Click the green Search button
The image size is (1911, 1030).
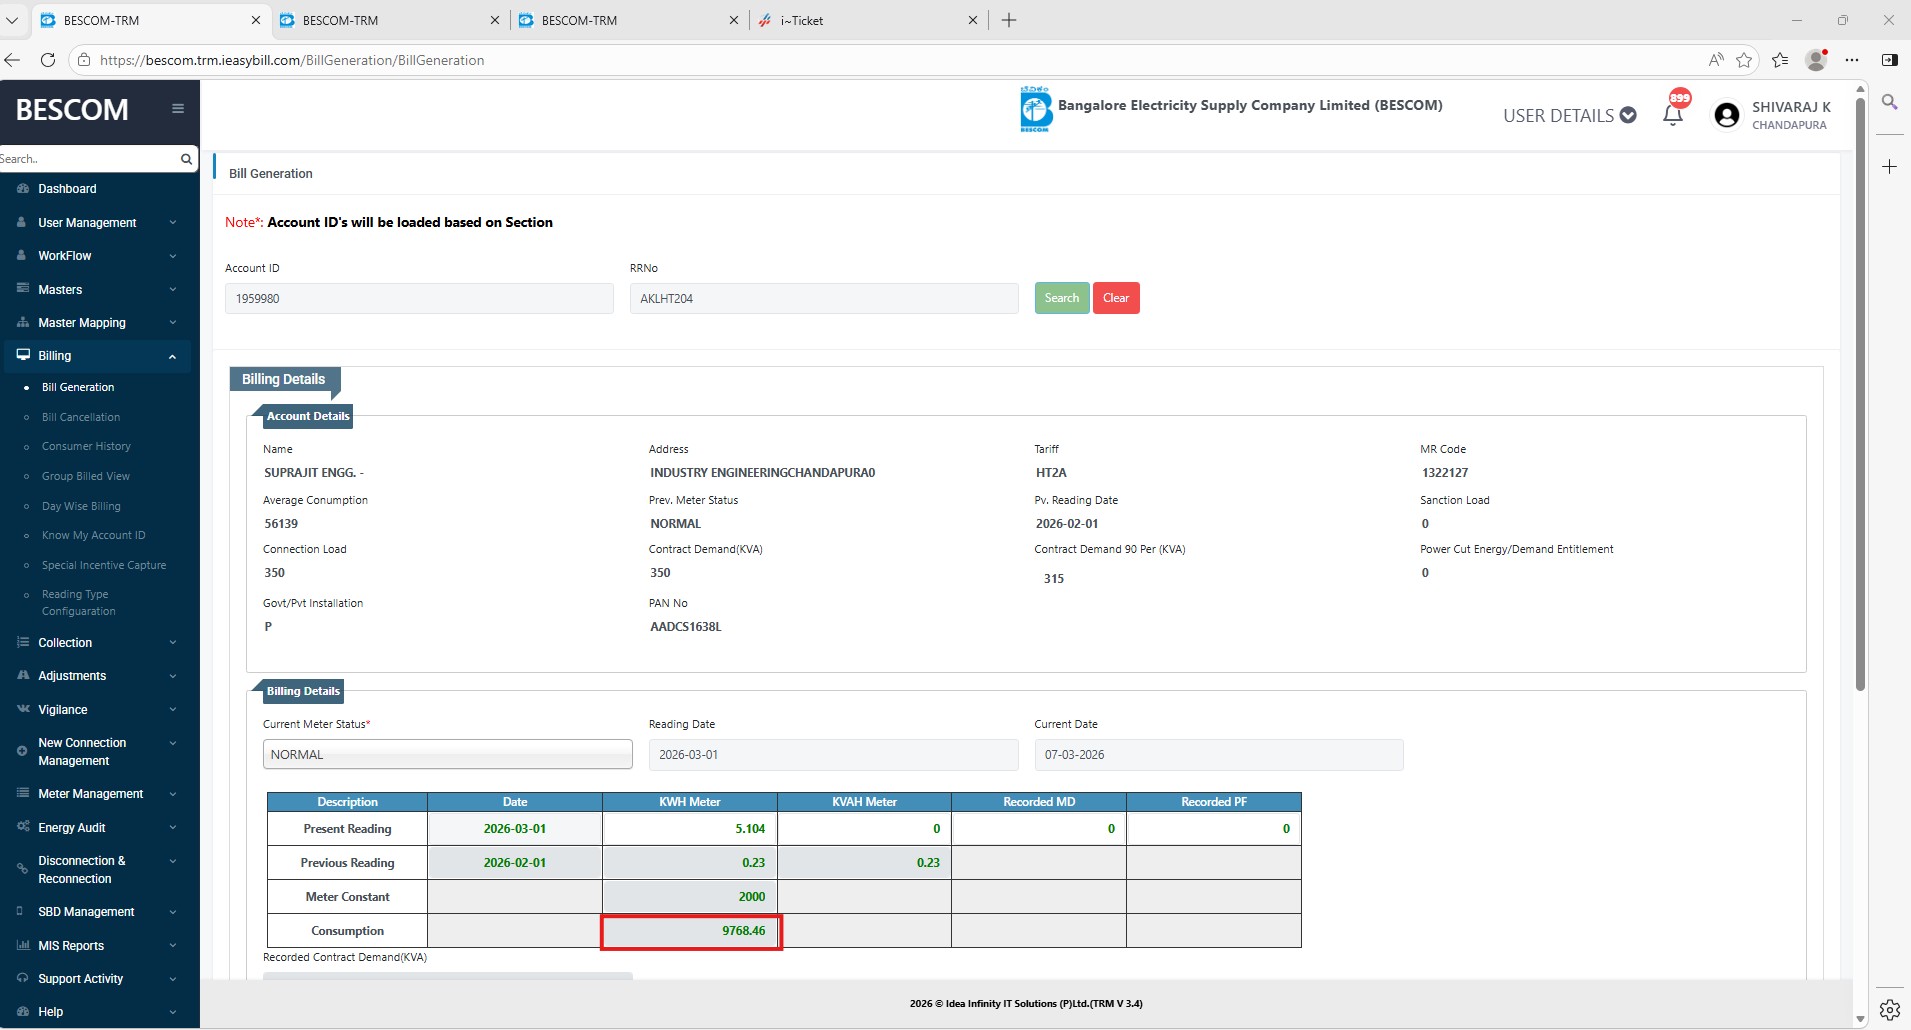click(1061, 298)
